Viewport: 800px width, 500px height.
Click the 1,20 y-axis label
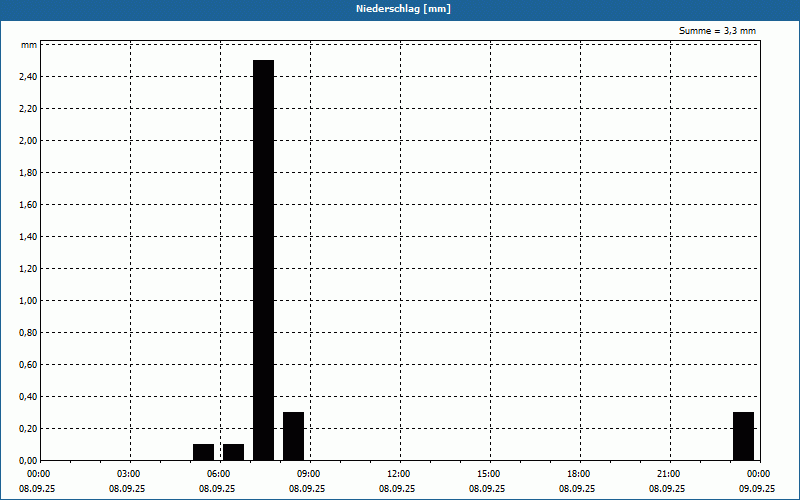pos(28,268)
